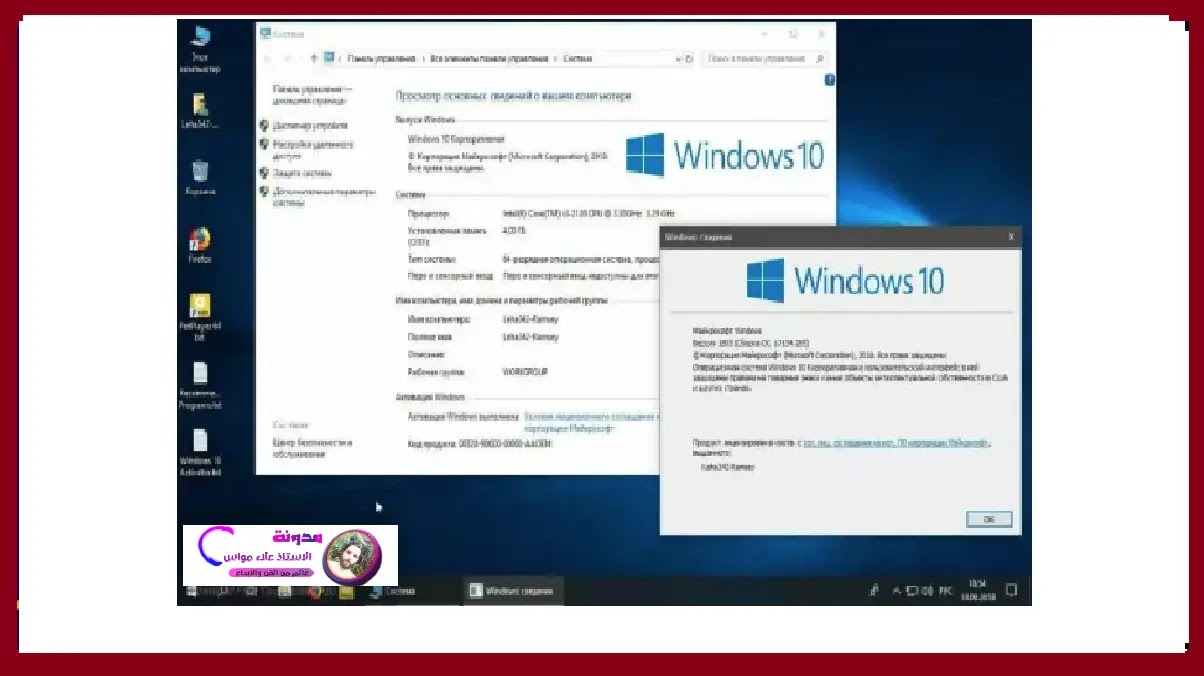Open 'Дополнительные параметры системы' link

point(324,196)
